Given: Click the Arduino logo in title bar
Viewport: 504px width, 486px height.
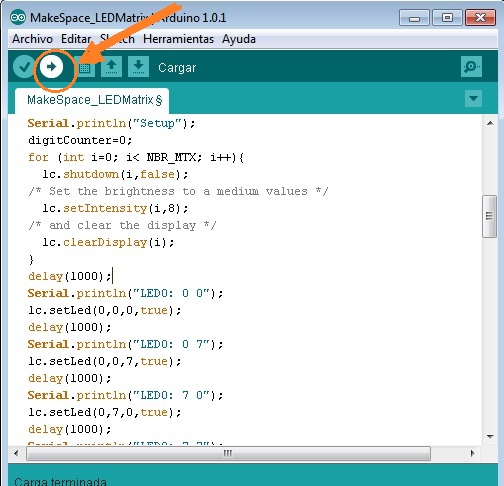Looking at the screenshot, I should (18, 17).
